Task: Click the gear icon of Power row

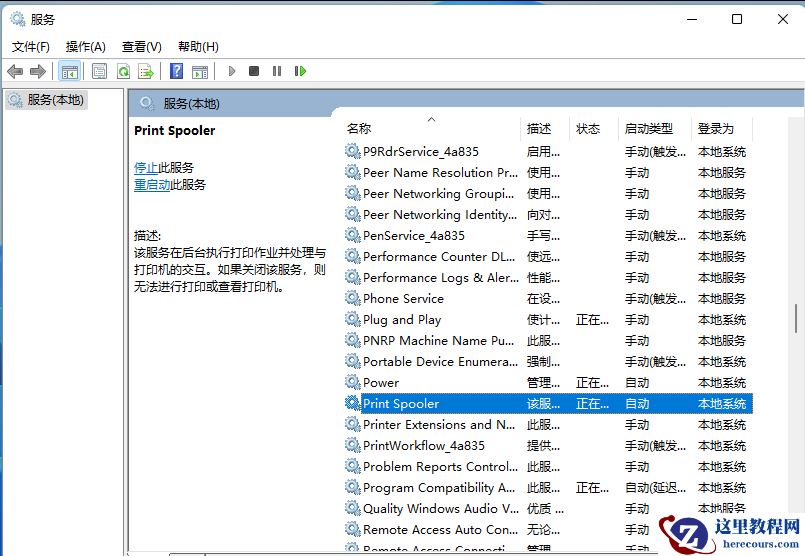Action: pyautogui.click(x=352, y=382)
